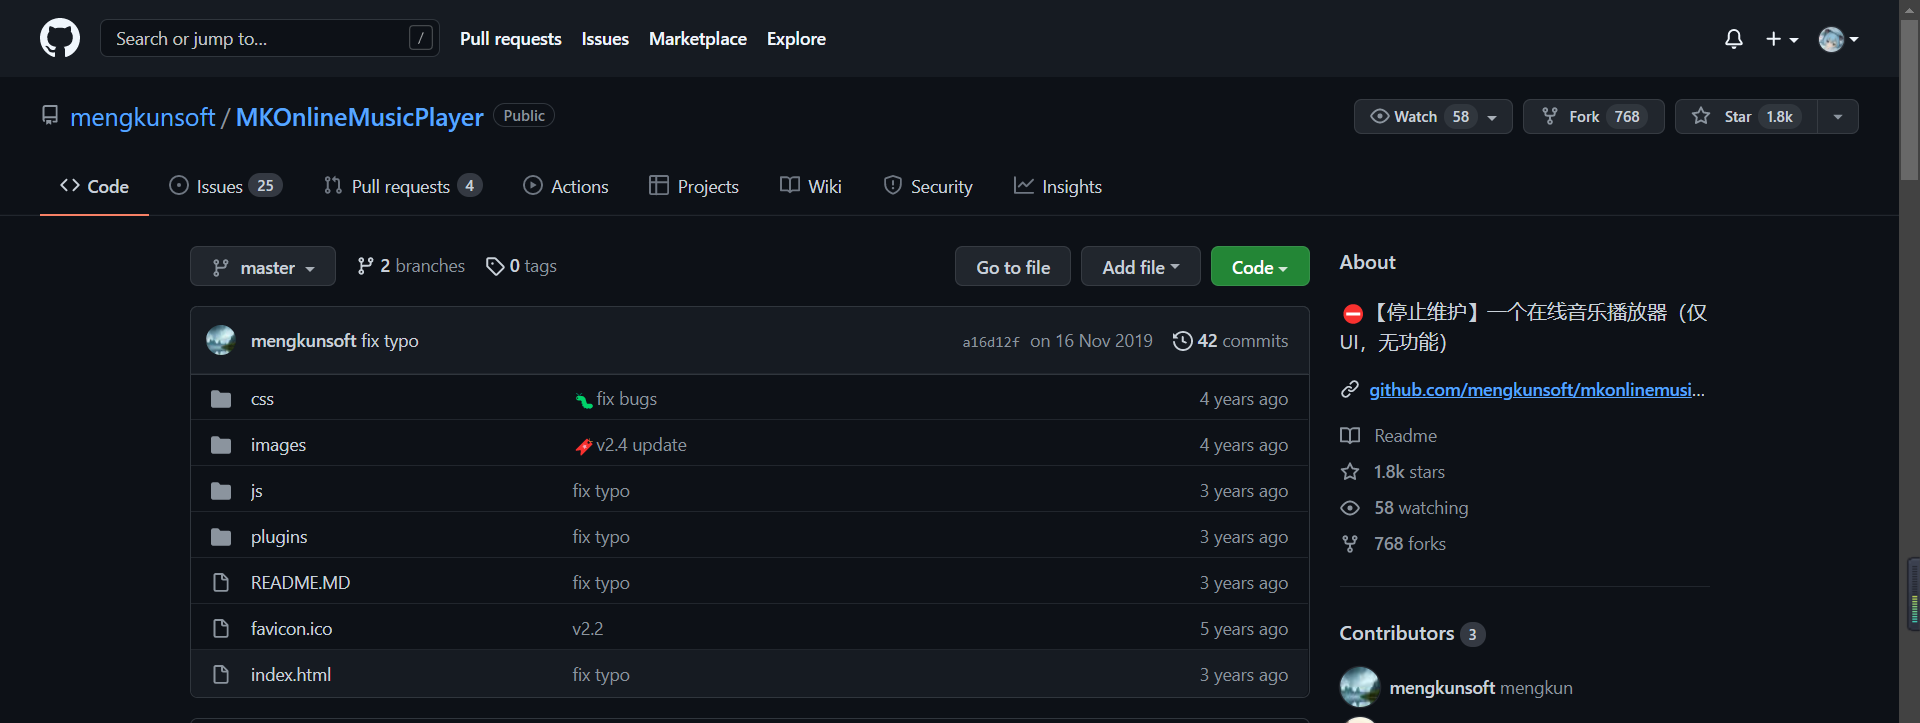Open commit hash a16d12f
This screenshot has width=1920, height=723.
[x=991, y=342]
